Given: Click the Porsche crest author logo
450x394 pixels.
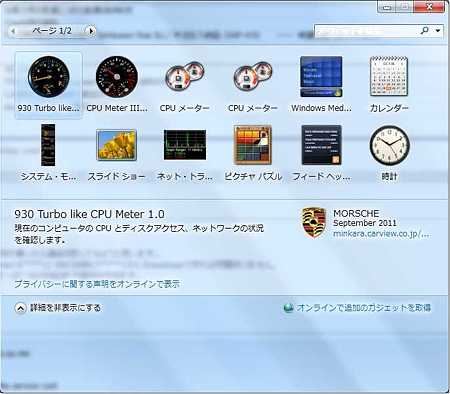Looking at the screenshot, I should point(313,222).
